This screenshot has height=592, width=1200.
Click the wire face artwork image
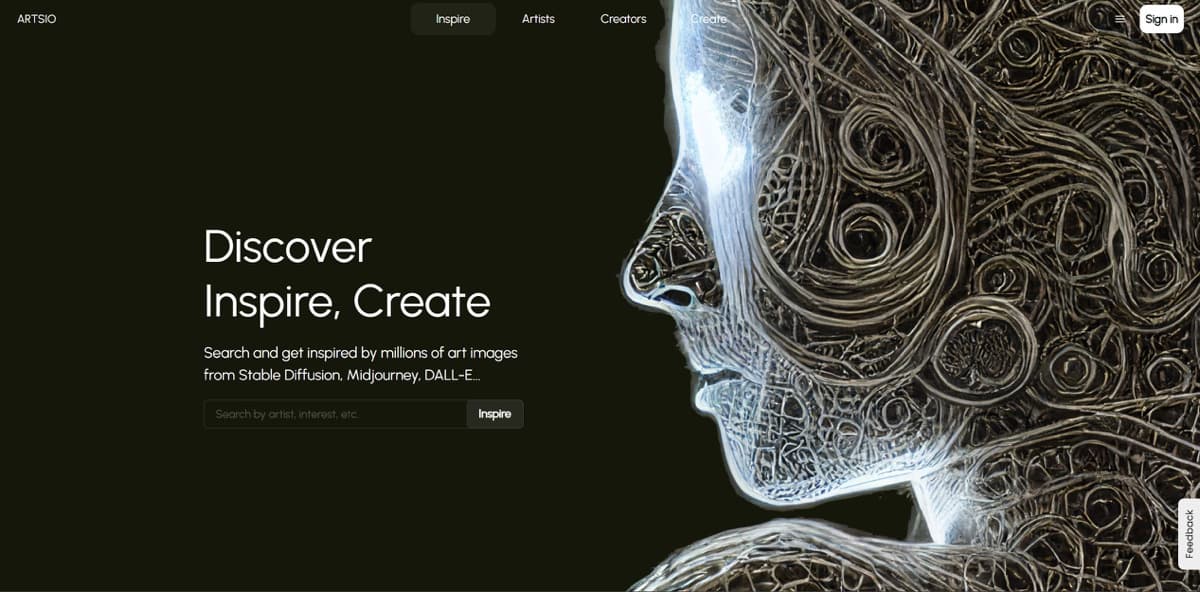point(910,296)
